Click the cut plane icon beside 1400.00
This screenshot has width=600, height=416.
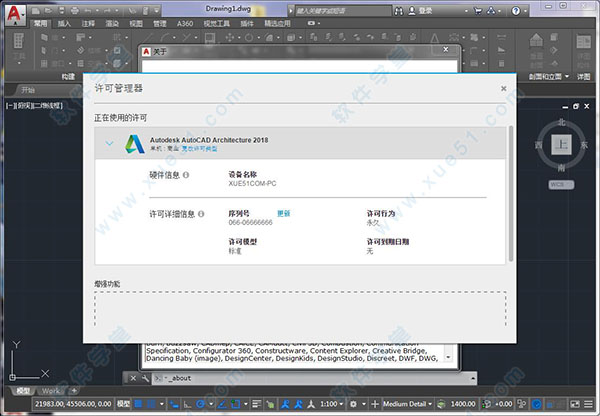(x=441, y=404)
